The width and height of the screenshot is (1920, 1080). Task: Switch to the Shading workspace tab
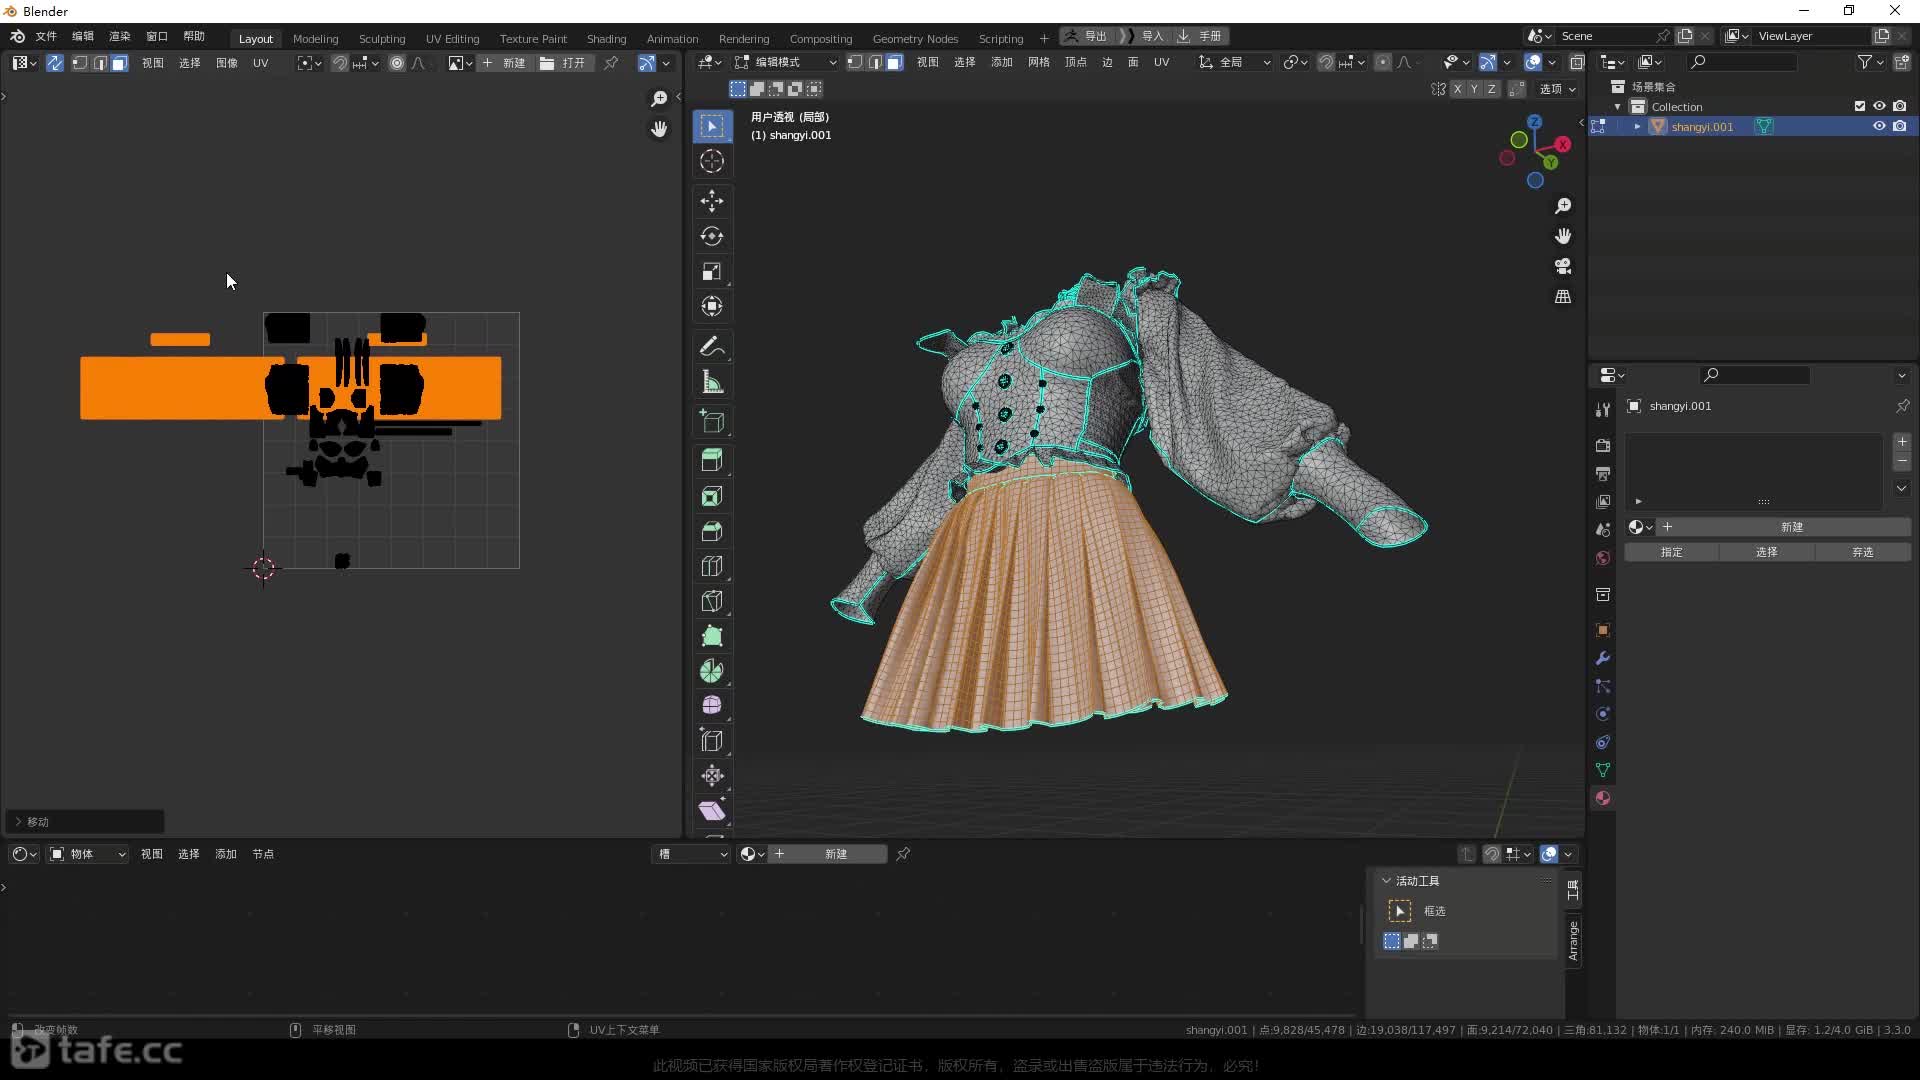(x=606, y=38)
